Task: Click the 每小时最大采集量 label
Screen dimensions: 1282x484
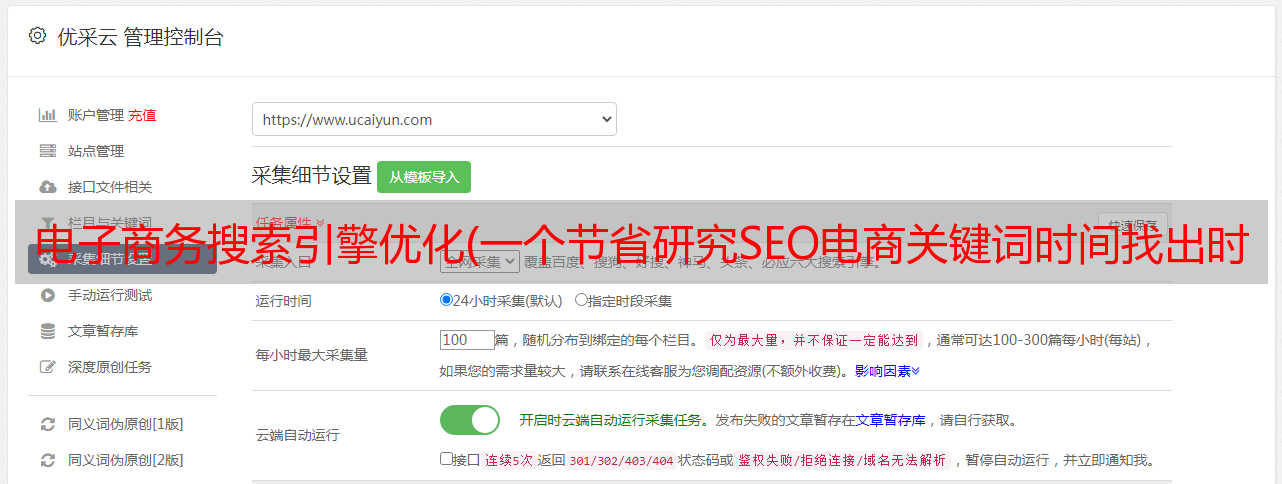Action: (312, 354)
